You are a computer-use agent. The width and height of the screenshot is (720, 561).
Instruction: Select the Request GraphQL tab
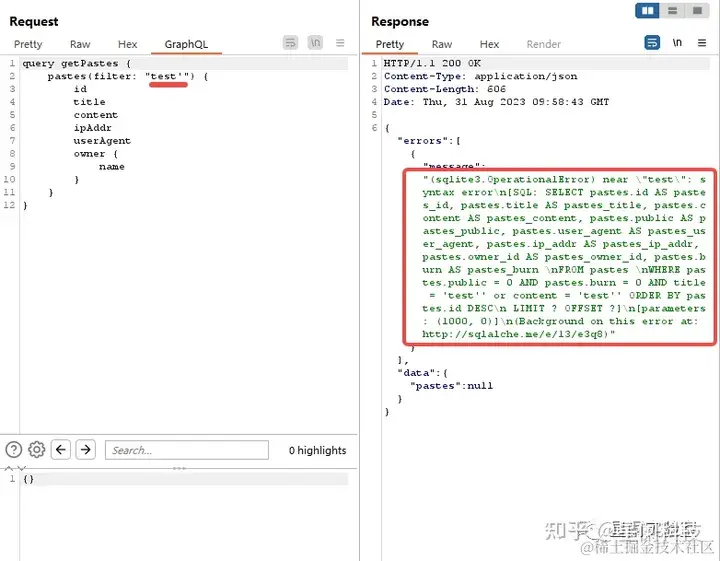(x=186, y=44)
